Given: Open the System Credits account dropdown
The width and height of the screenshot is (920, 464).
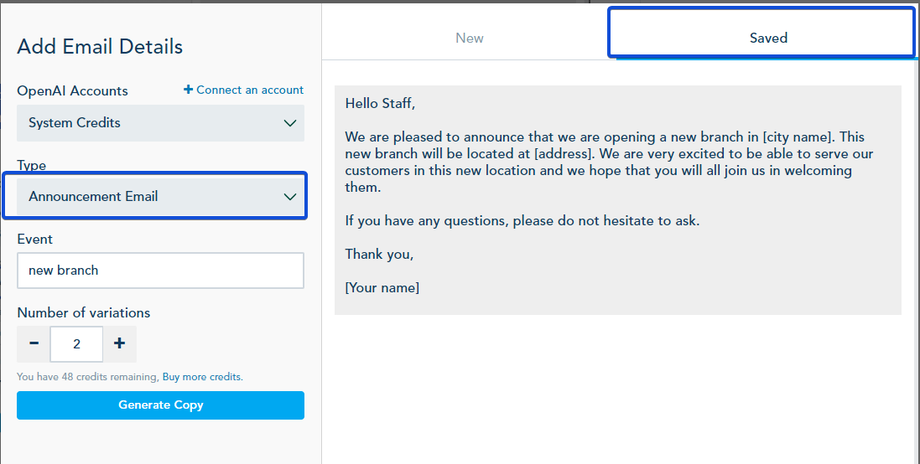Looking at the screenshot, I should (x=160, y=123).
